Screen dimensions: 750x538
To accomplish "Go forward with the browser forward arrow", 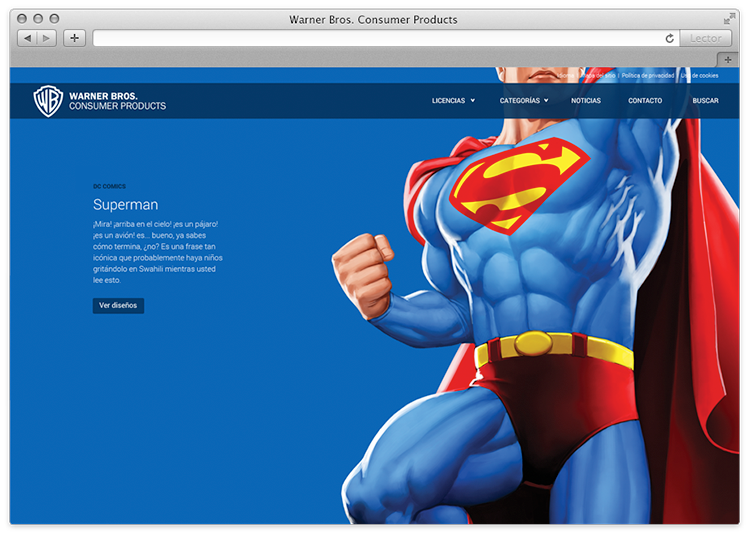I will (48, 38).
